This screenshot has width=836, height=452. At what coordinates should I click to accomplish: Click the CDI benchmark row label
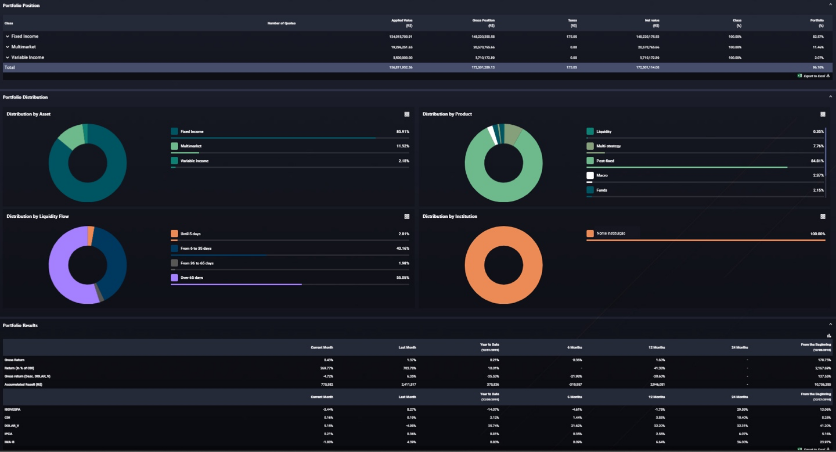click(x=7, y=417)
